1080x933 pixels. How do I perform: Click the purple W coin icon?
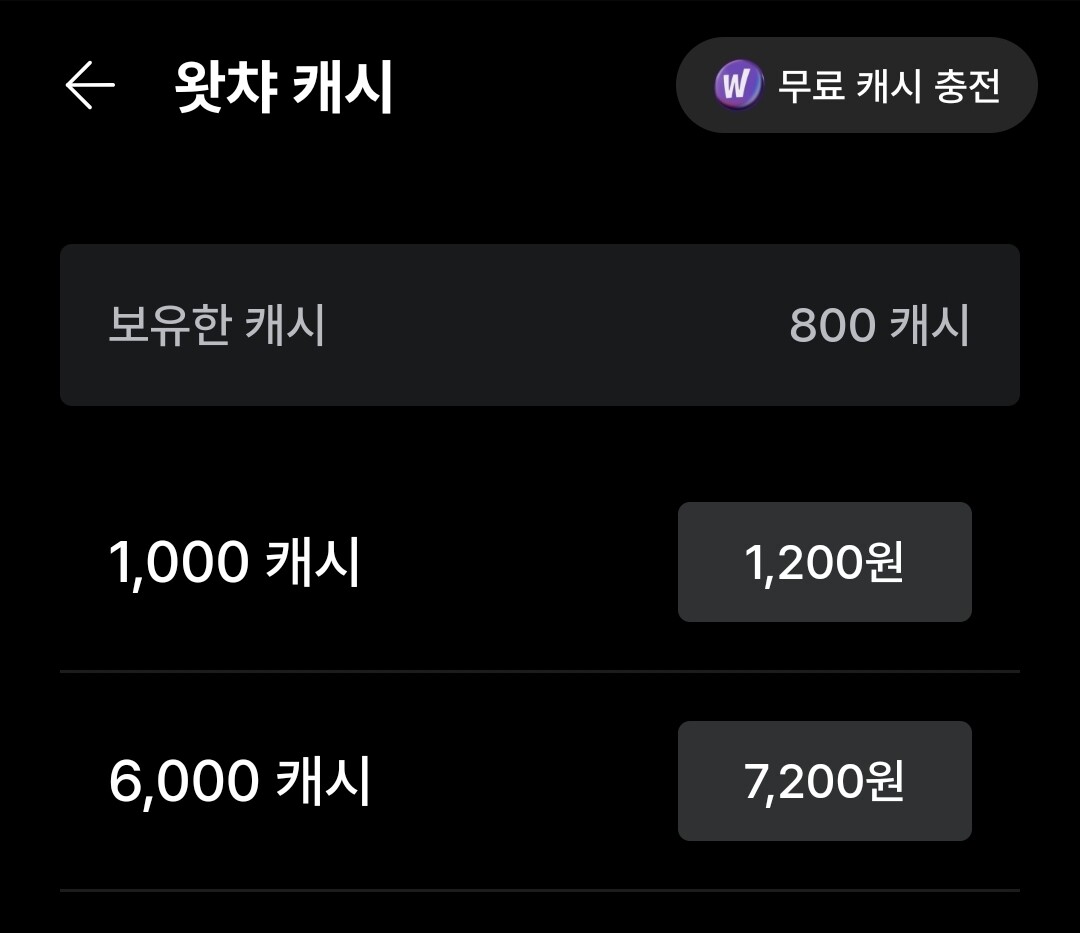click(738, 86)
